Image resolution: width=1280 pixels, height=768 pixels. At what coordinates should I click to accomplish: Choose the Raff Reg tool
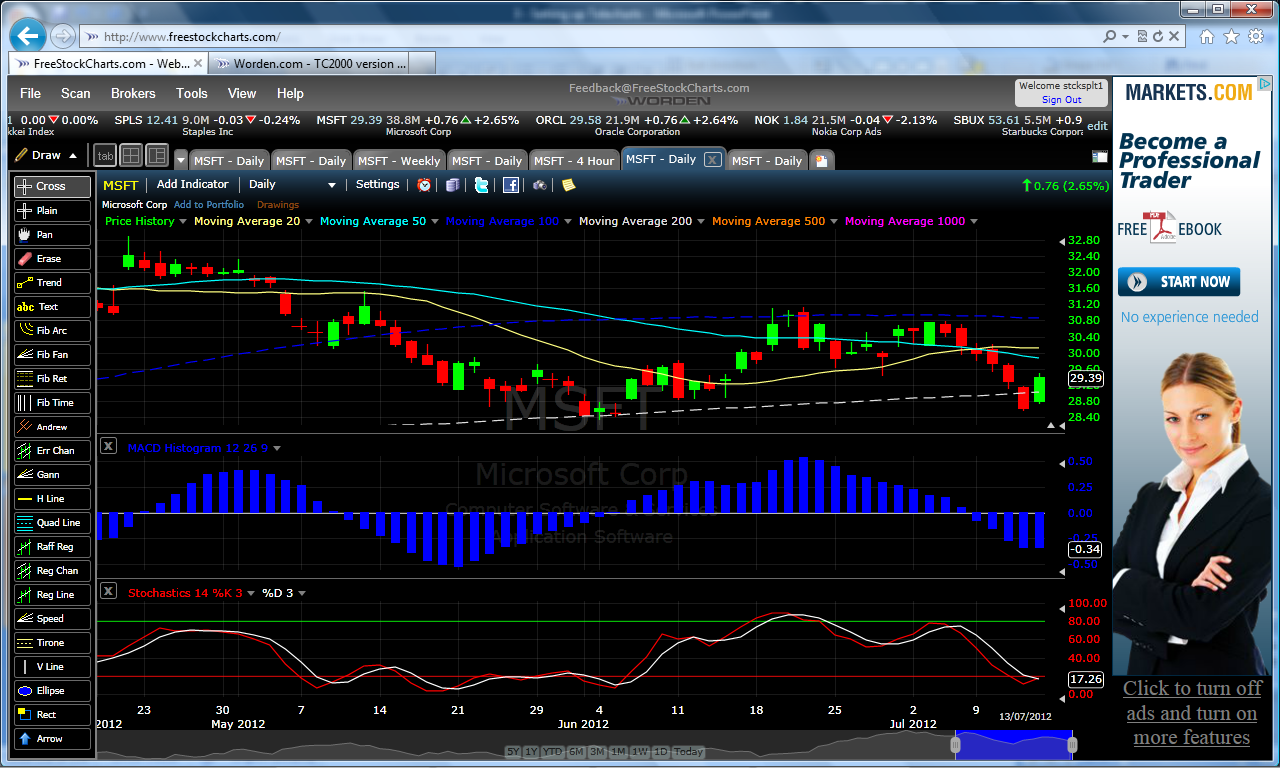pyautogui.click(x=52, y=546)
